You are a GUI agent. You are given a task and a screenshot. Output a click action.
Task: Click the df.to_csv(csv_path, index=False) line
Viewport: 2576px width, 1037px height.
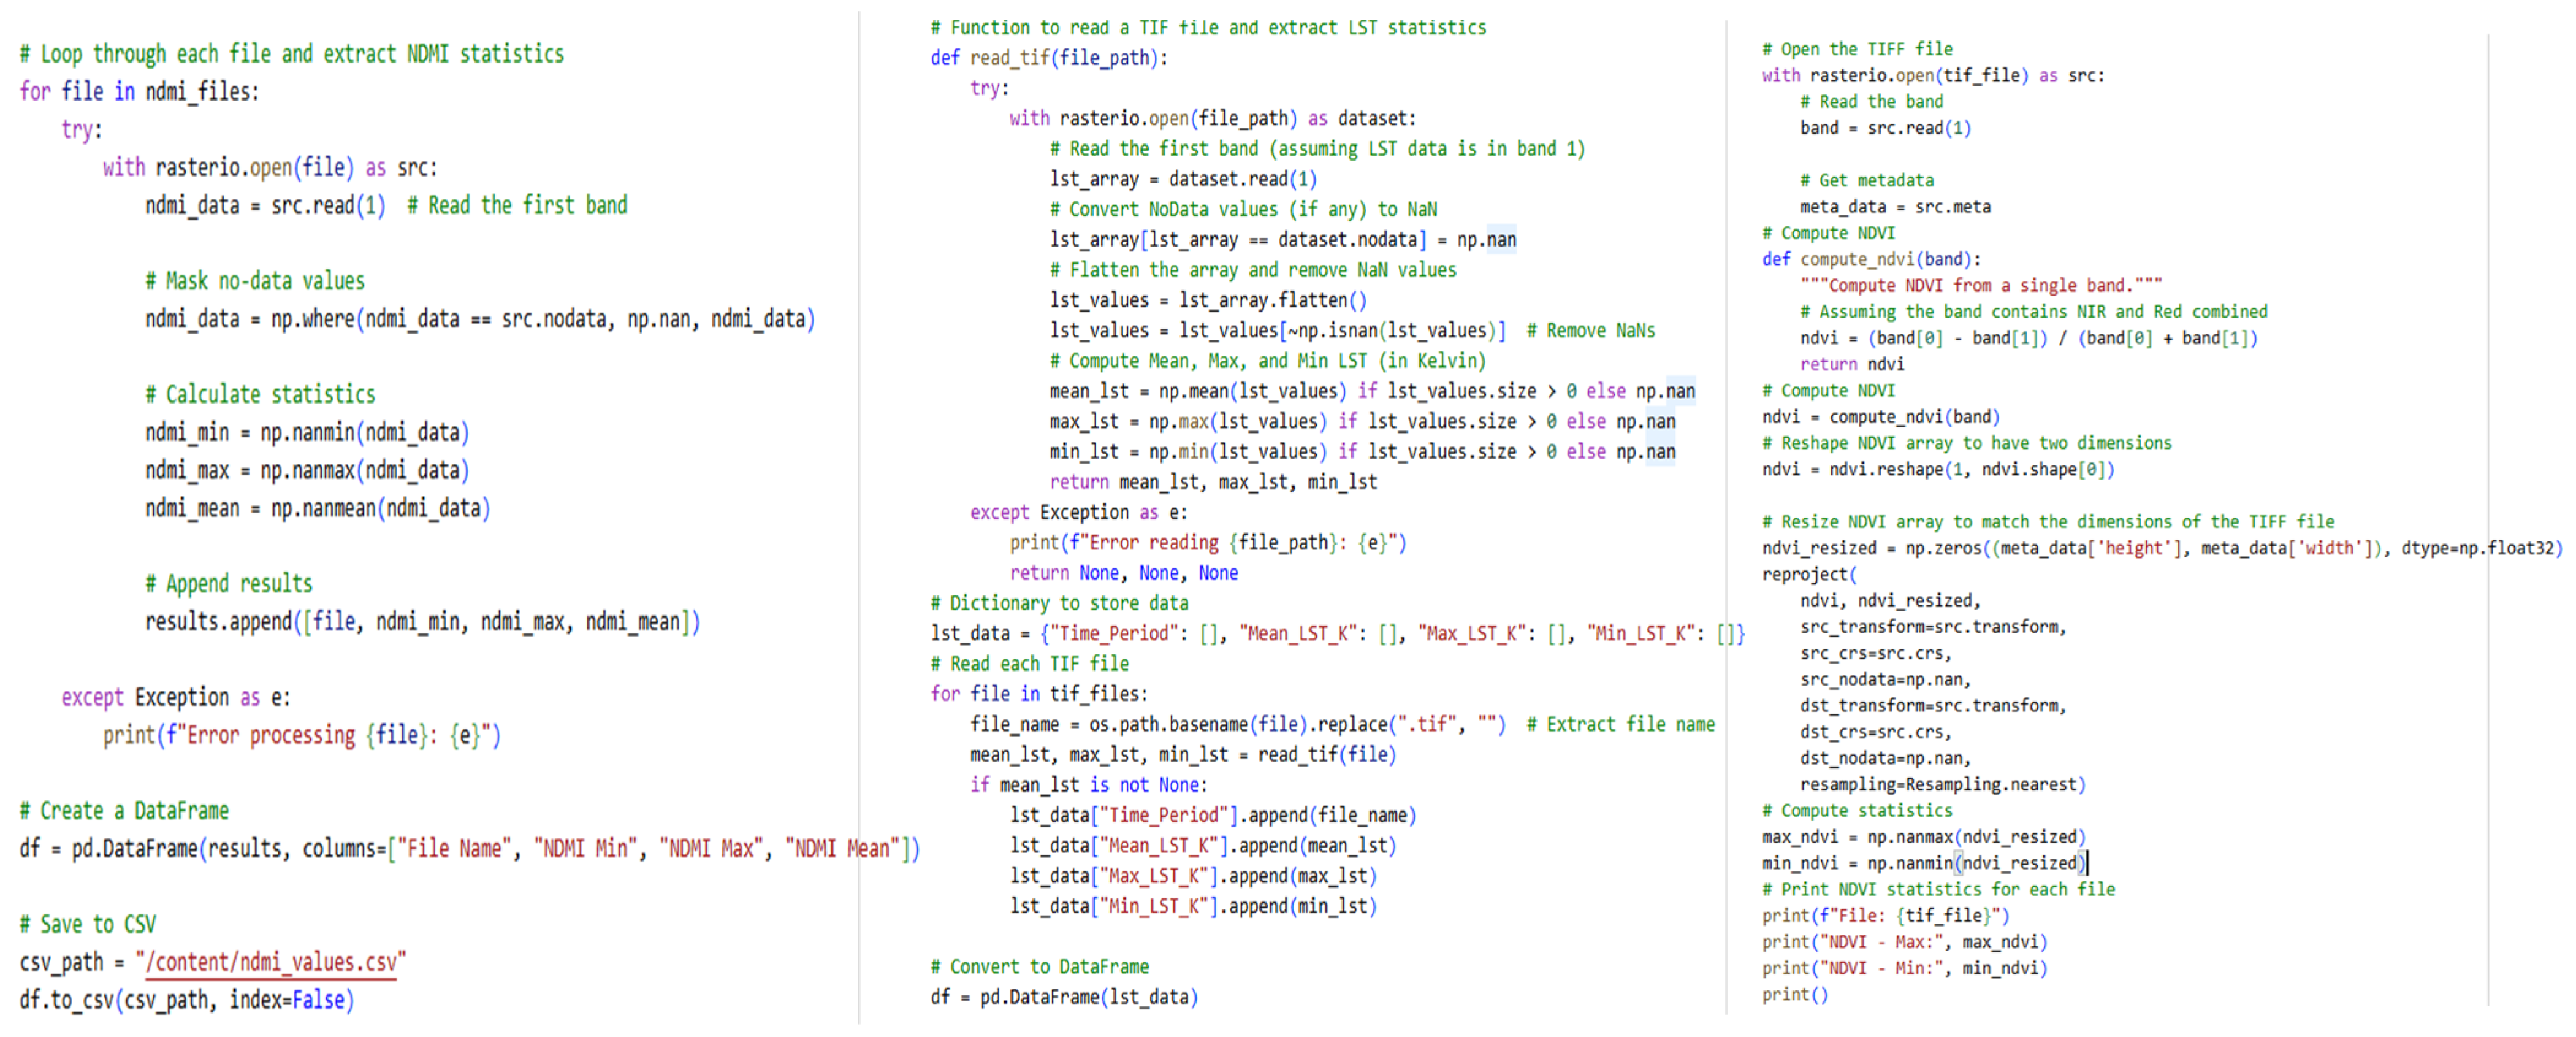click(x=186, y=999)
